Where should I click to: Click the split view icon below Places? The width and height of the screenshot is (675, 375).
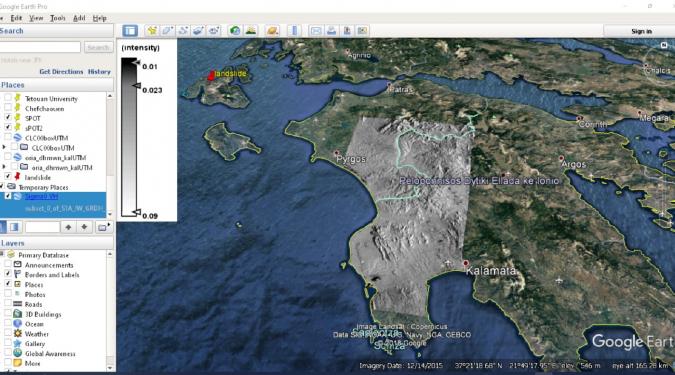point(14,227)
